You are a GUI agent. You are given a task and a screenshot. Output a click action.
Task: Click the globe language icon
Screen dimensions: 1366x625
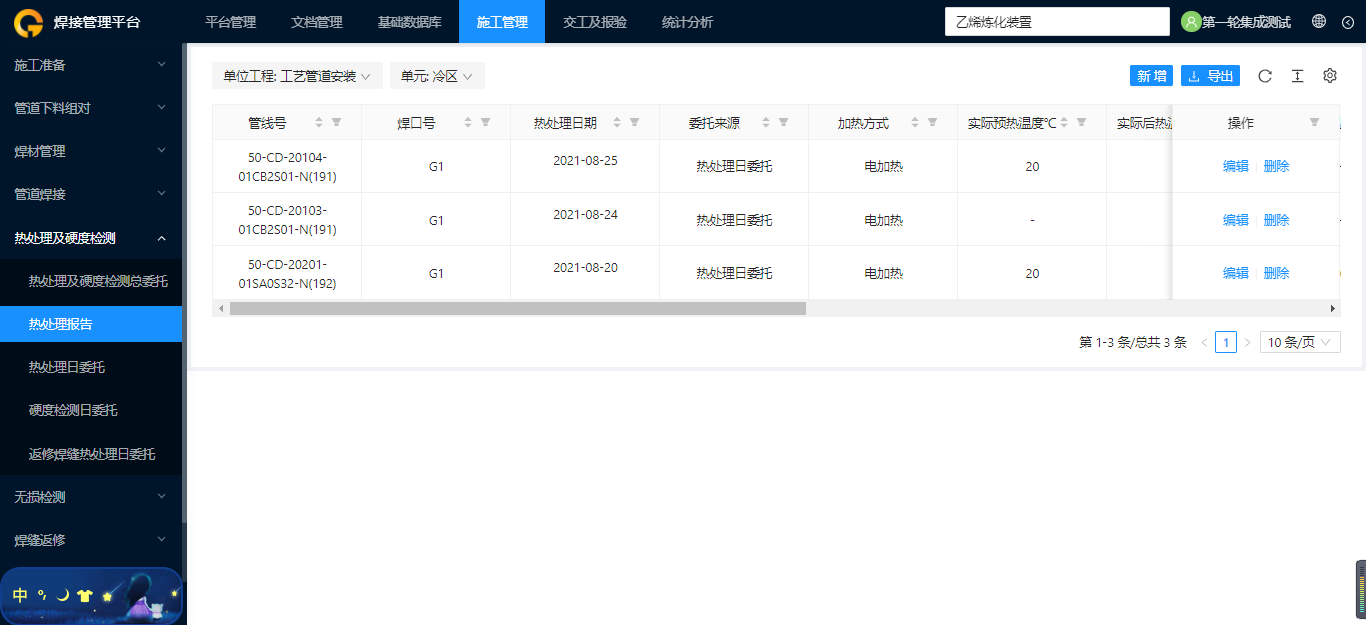coord(1319,21)
